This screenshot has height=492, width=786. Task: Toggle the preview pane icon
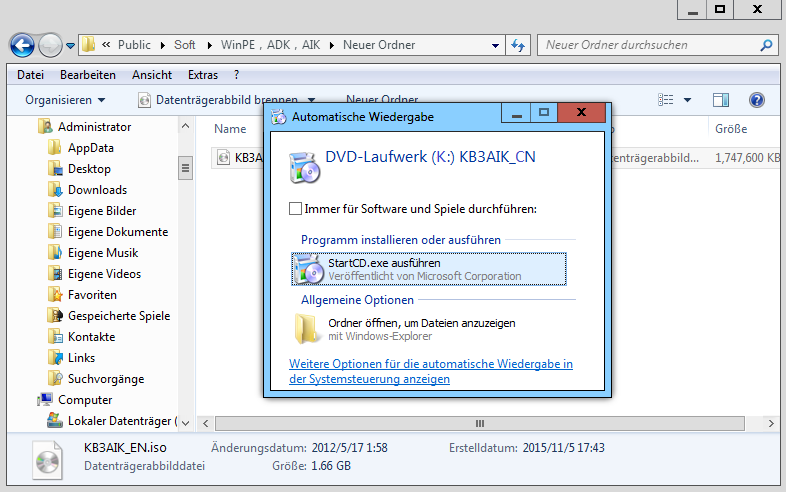point(721,100)
